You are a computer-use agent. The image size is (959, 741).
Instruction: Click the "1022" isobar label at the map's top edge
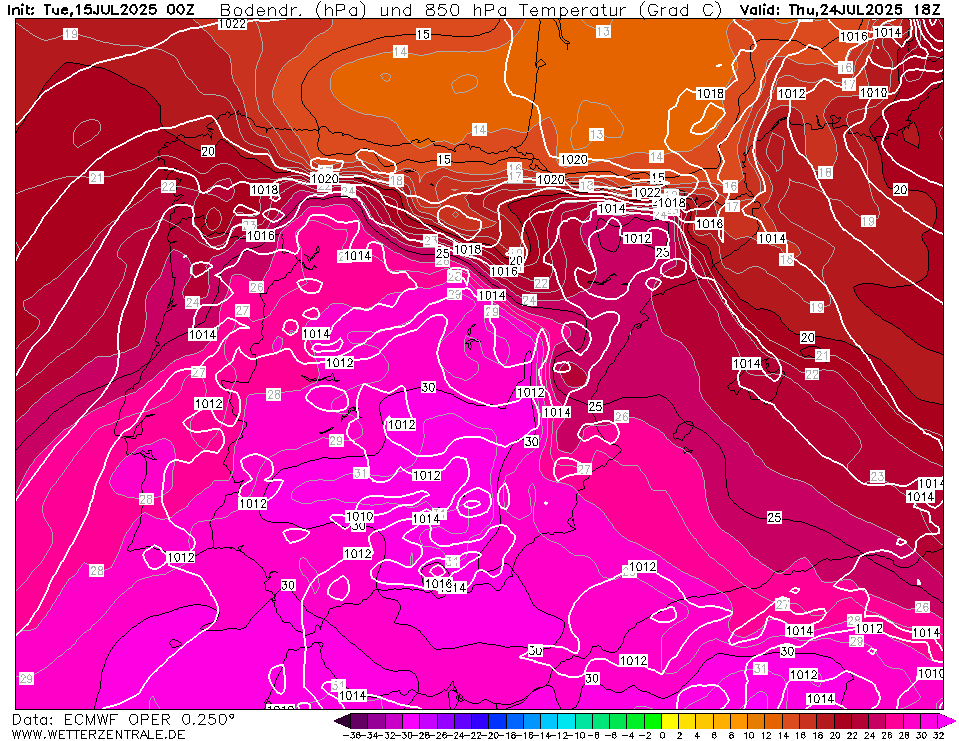[x=232, y=24]
